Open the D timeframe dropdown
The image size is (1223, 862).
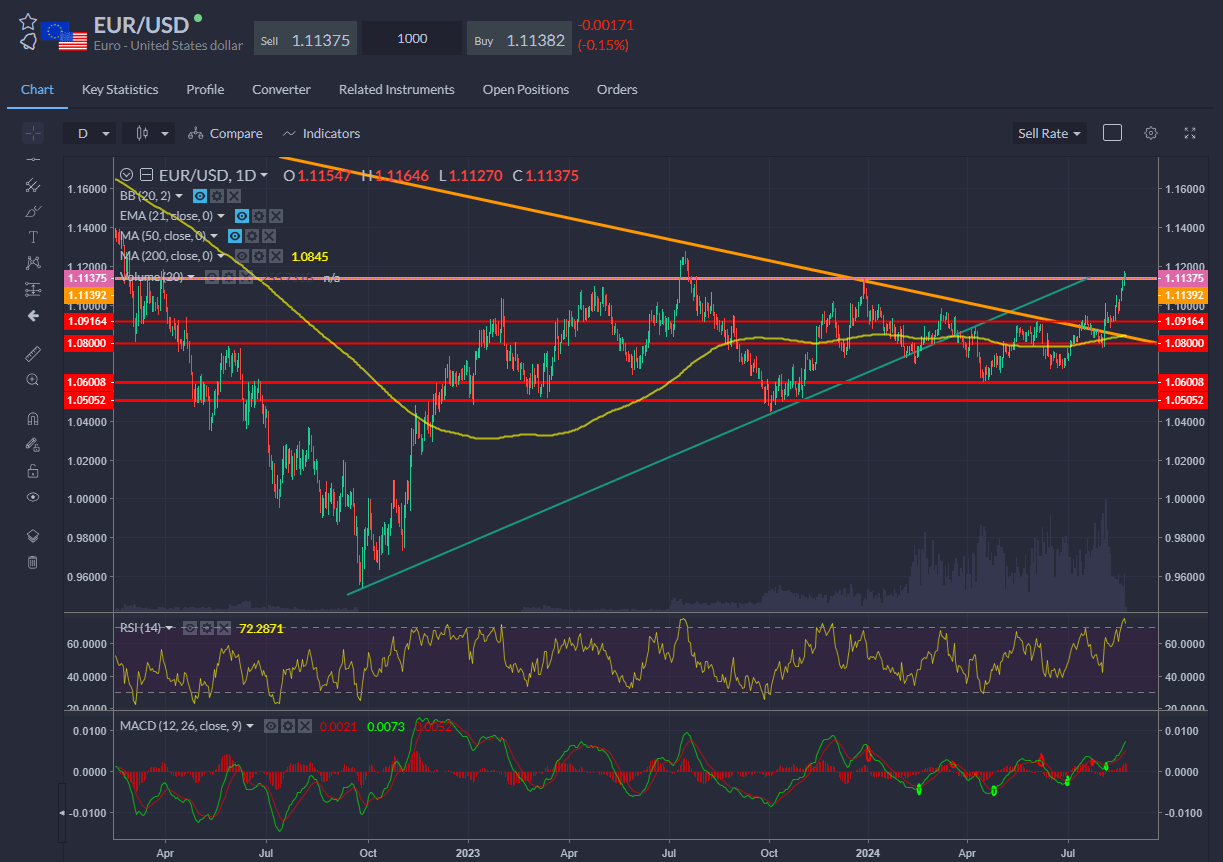(x=89, y=132)
